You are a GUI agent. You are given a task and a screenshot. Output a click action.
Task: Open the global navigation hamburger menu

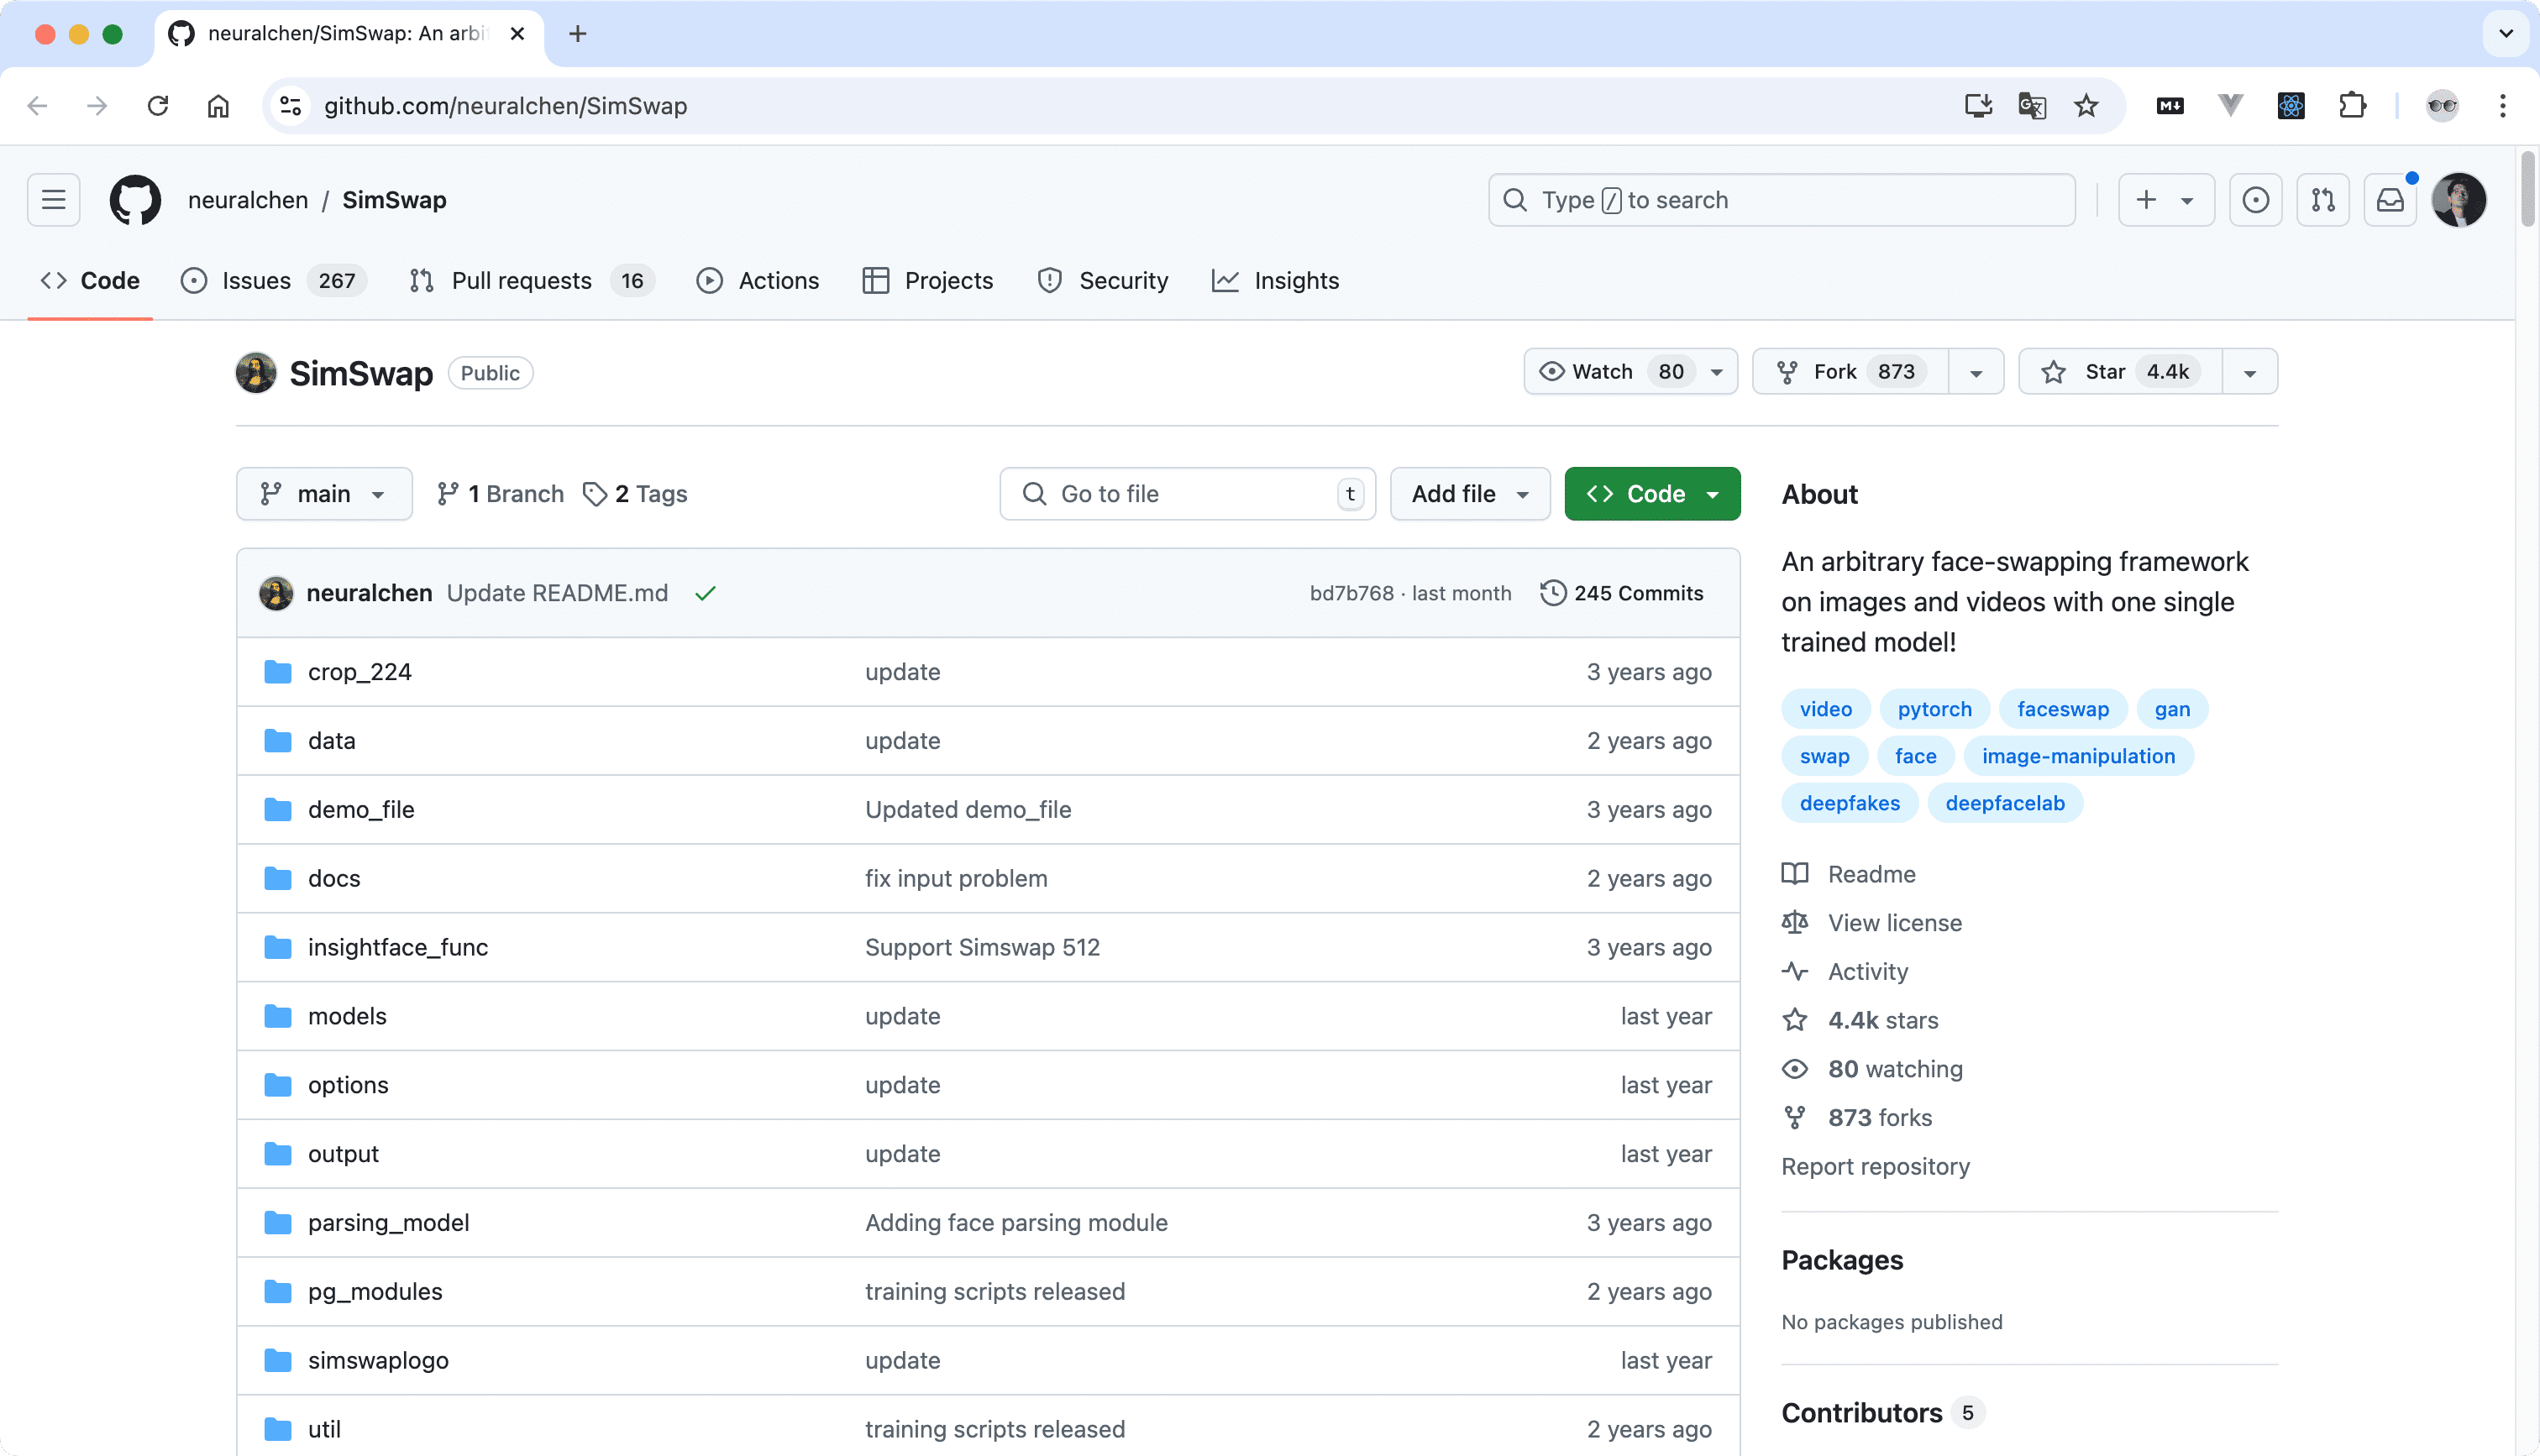52,199
